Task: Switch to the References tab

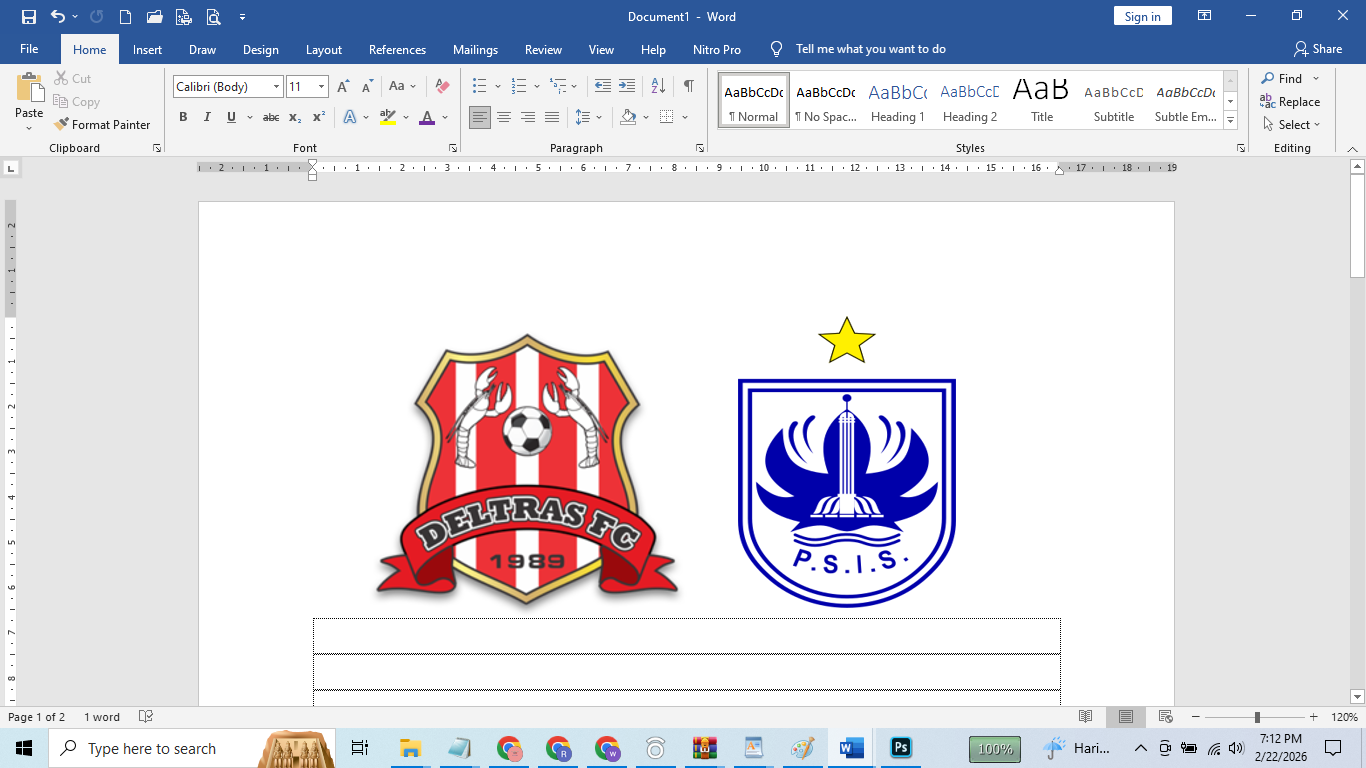Action: (397, 49)
